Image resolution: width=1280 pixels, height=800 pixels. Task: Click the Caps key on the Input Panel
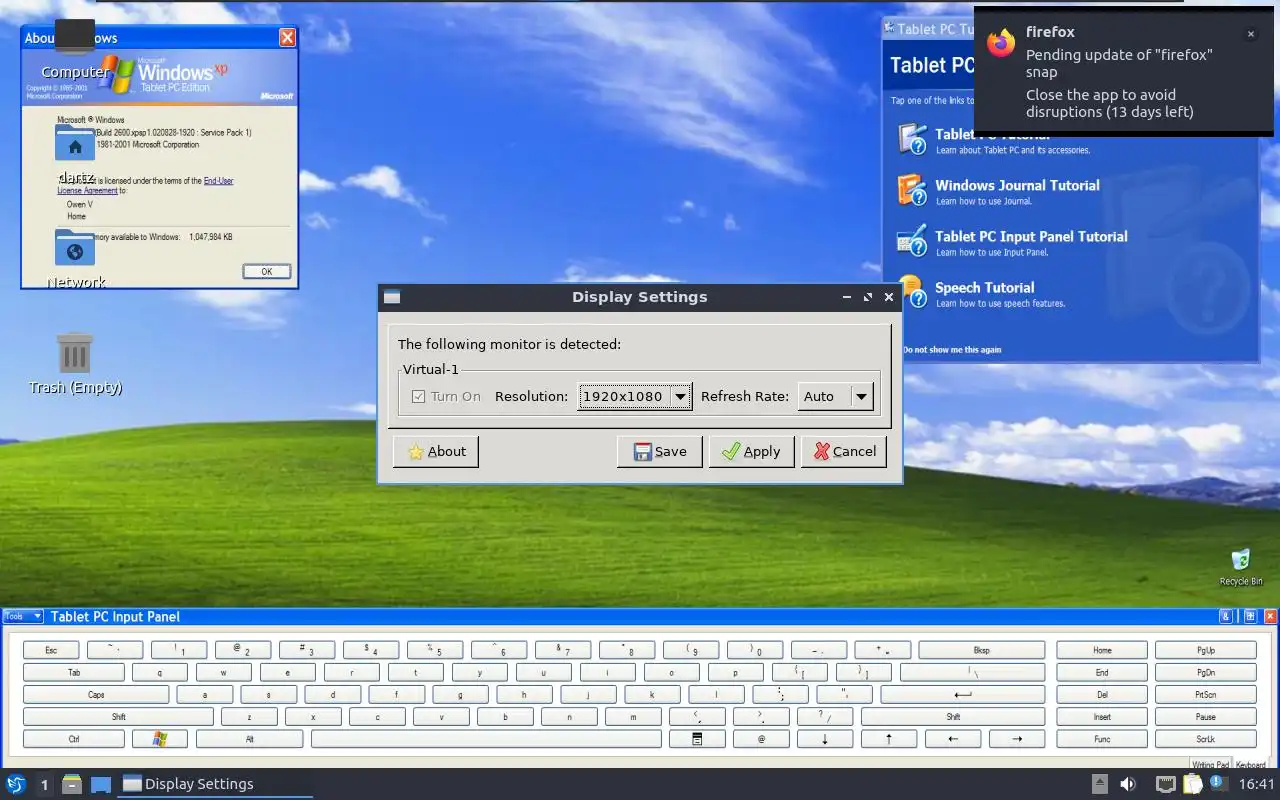point(96,694)
